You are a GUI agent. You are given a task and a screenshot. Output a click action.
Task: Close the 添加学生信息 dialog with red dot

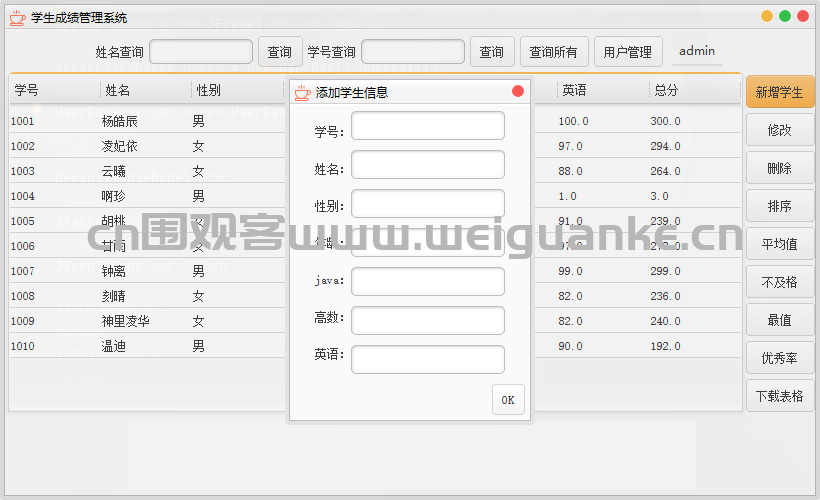point(518,92)
